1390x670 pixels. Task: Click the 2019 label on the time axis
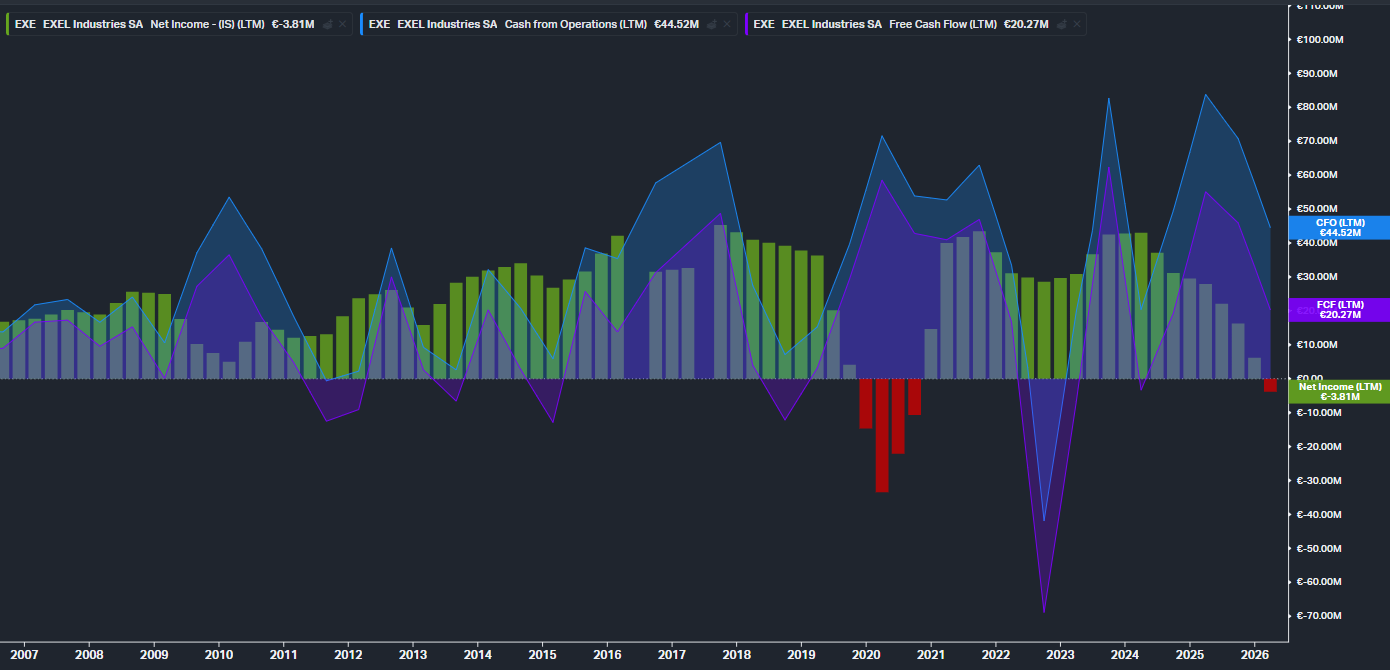coord(801,655)
